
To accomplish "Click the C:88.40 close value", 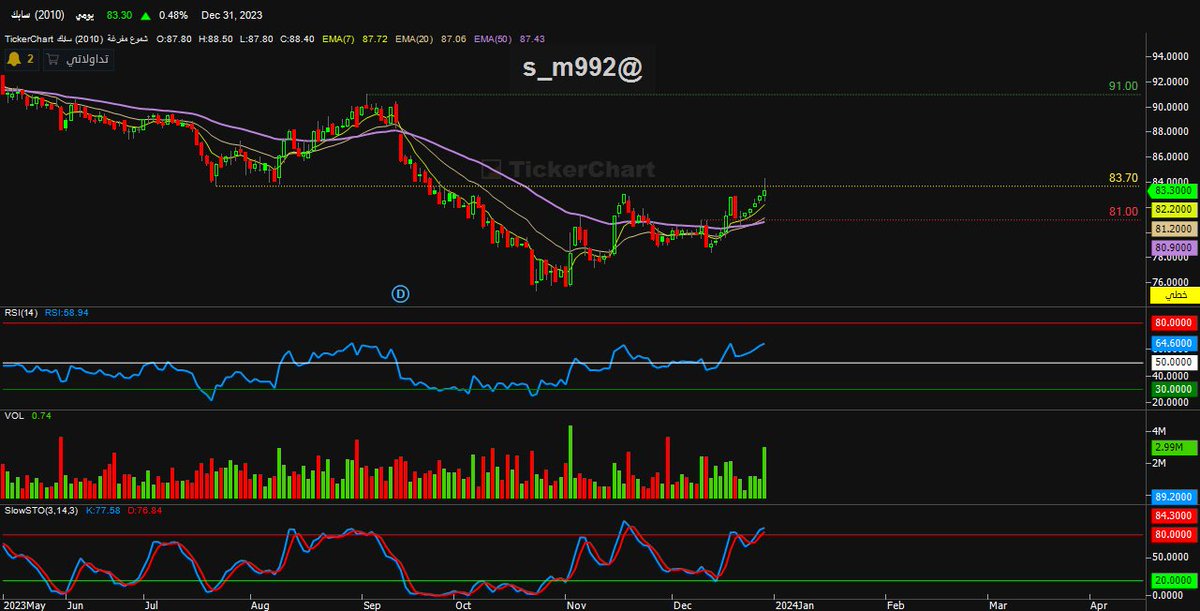I will pos(296,38).
